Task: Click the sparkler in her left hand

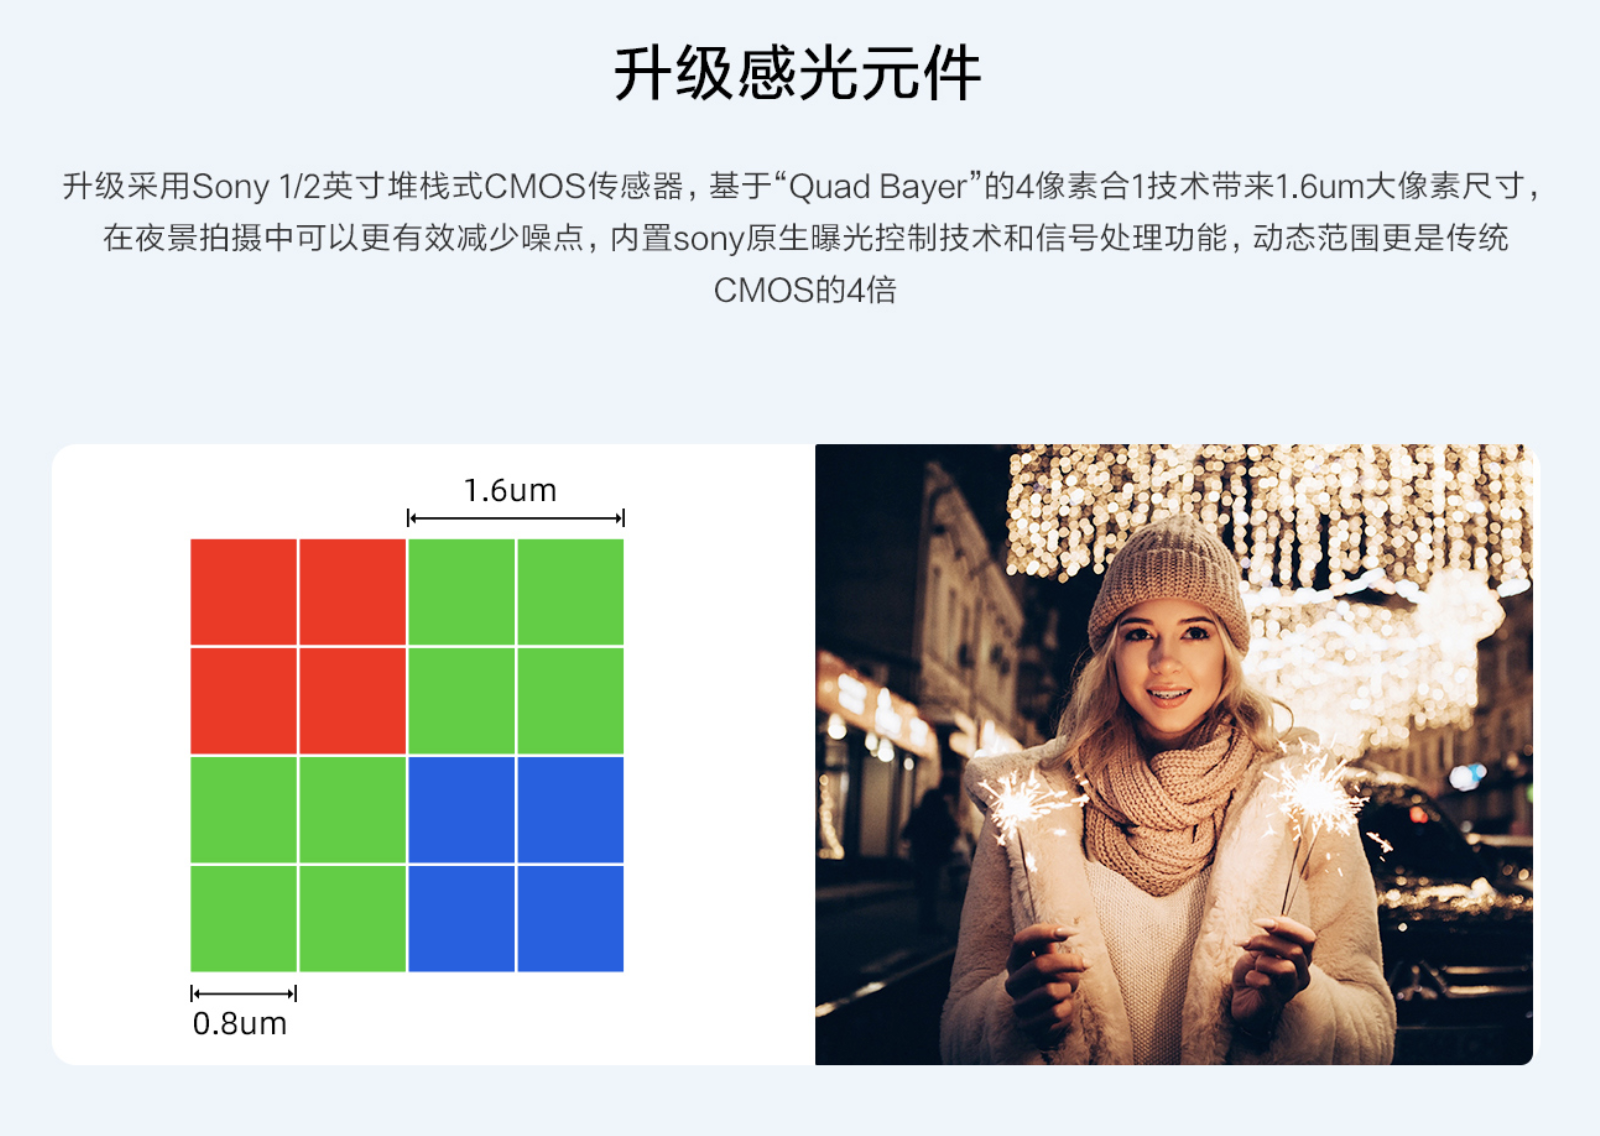Action: pyautogui.click(x=1310, y=800)
